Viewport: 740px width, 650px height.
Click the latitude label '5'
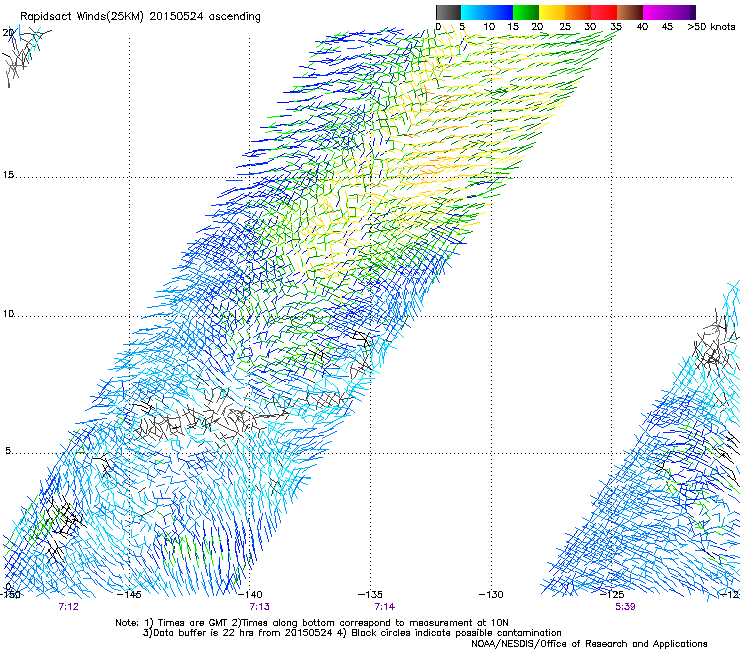(x=8, y=451)
